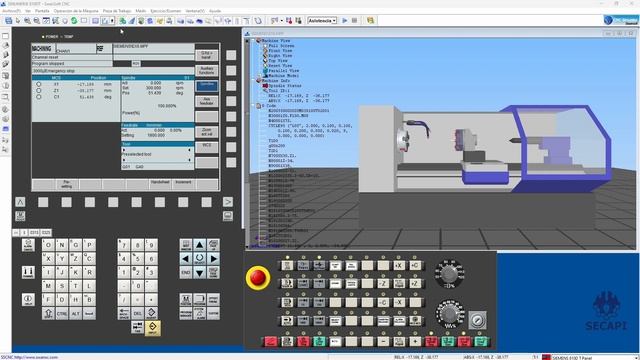Click the red reset button on bottom row
640x360 pixels.
pos(270,342)
